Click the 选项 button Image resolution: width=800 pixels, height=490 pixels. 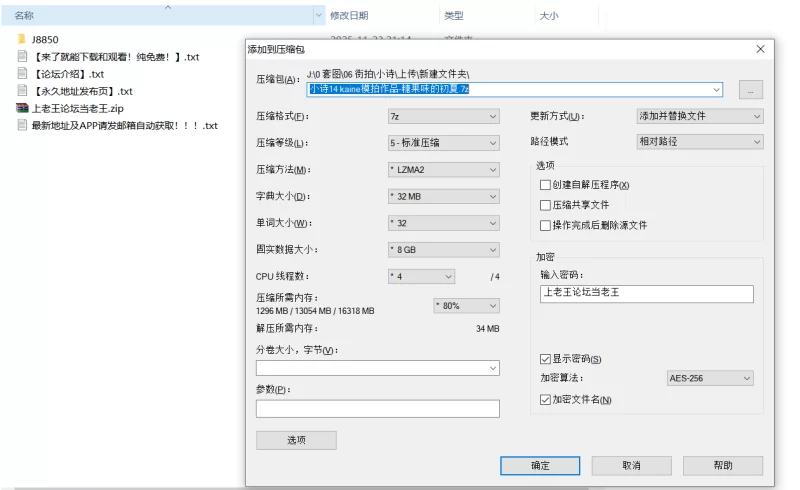point(296,440)
